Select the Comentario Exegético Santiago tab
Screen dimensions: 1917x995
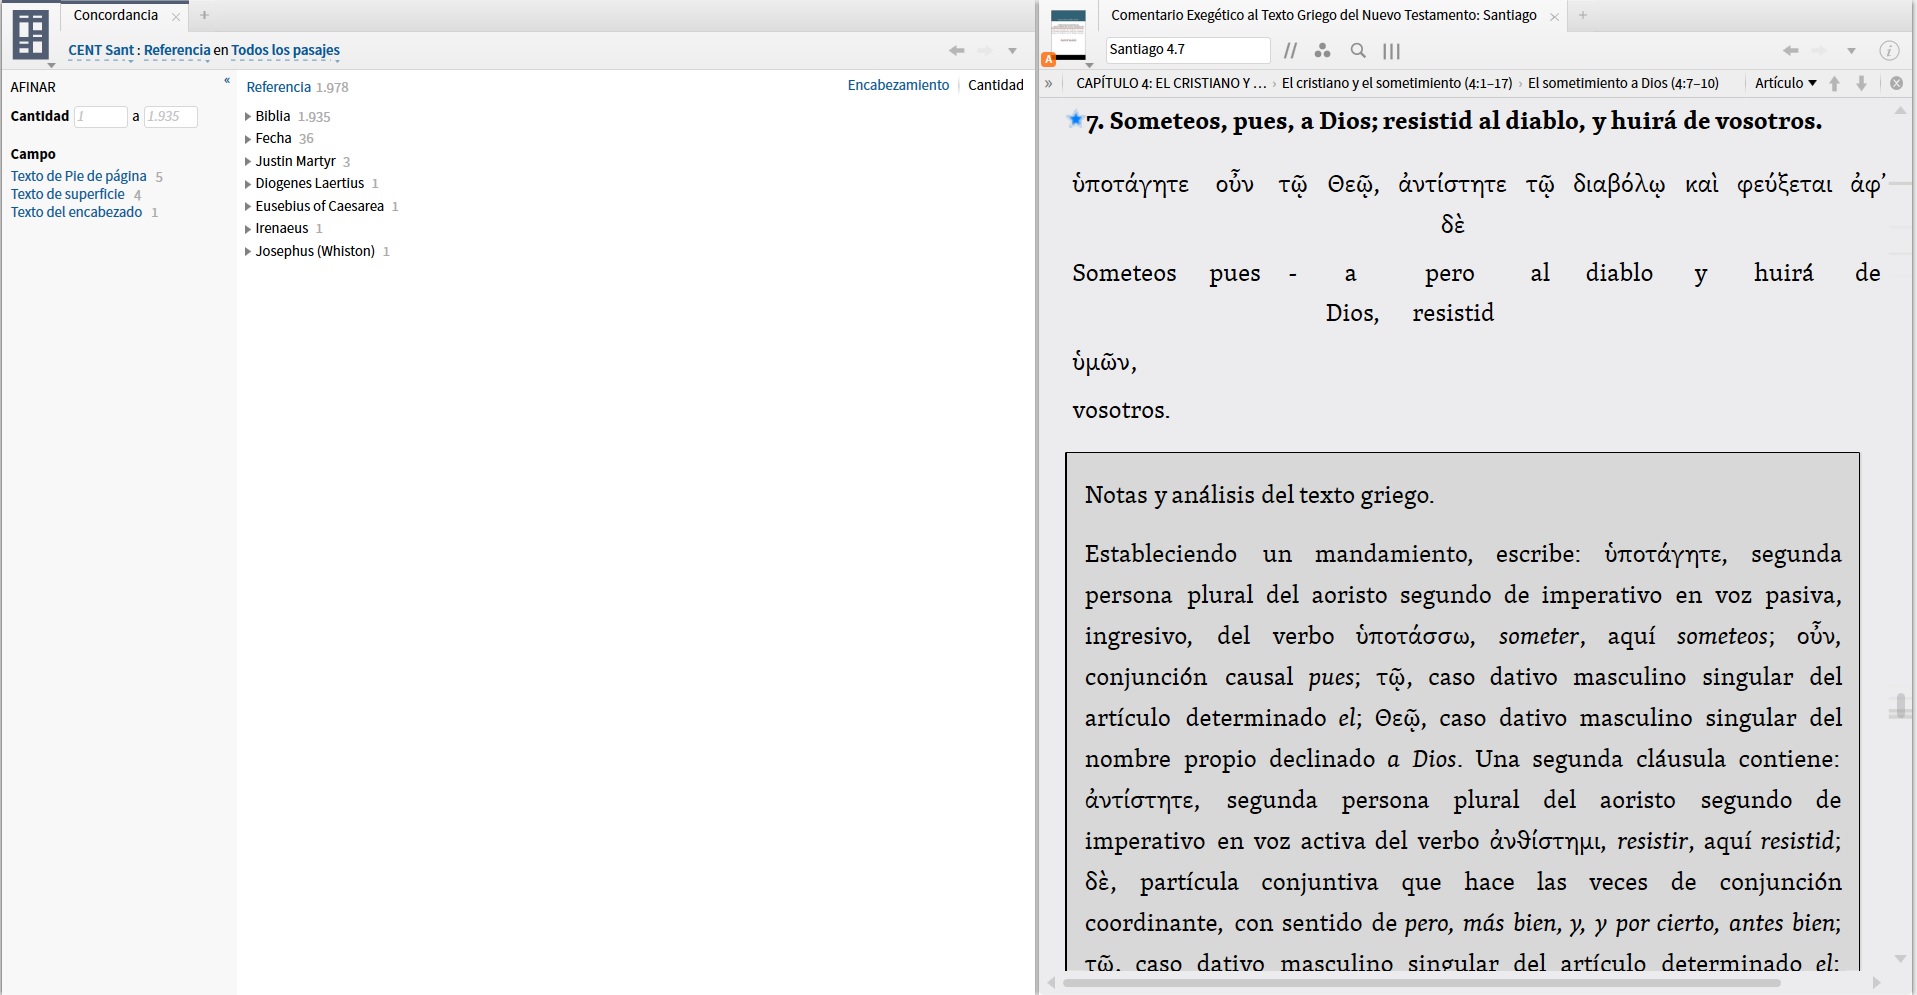point(1323,15)
